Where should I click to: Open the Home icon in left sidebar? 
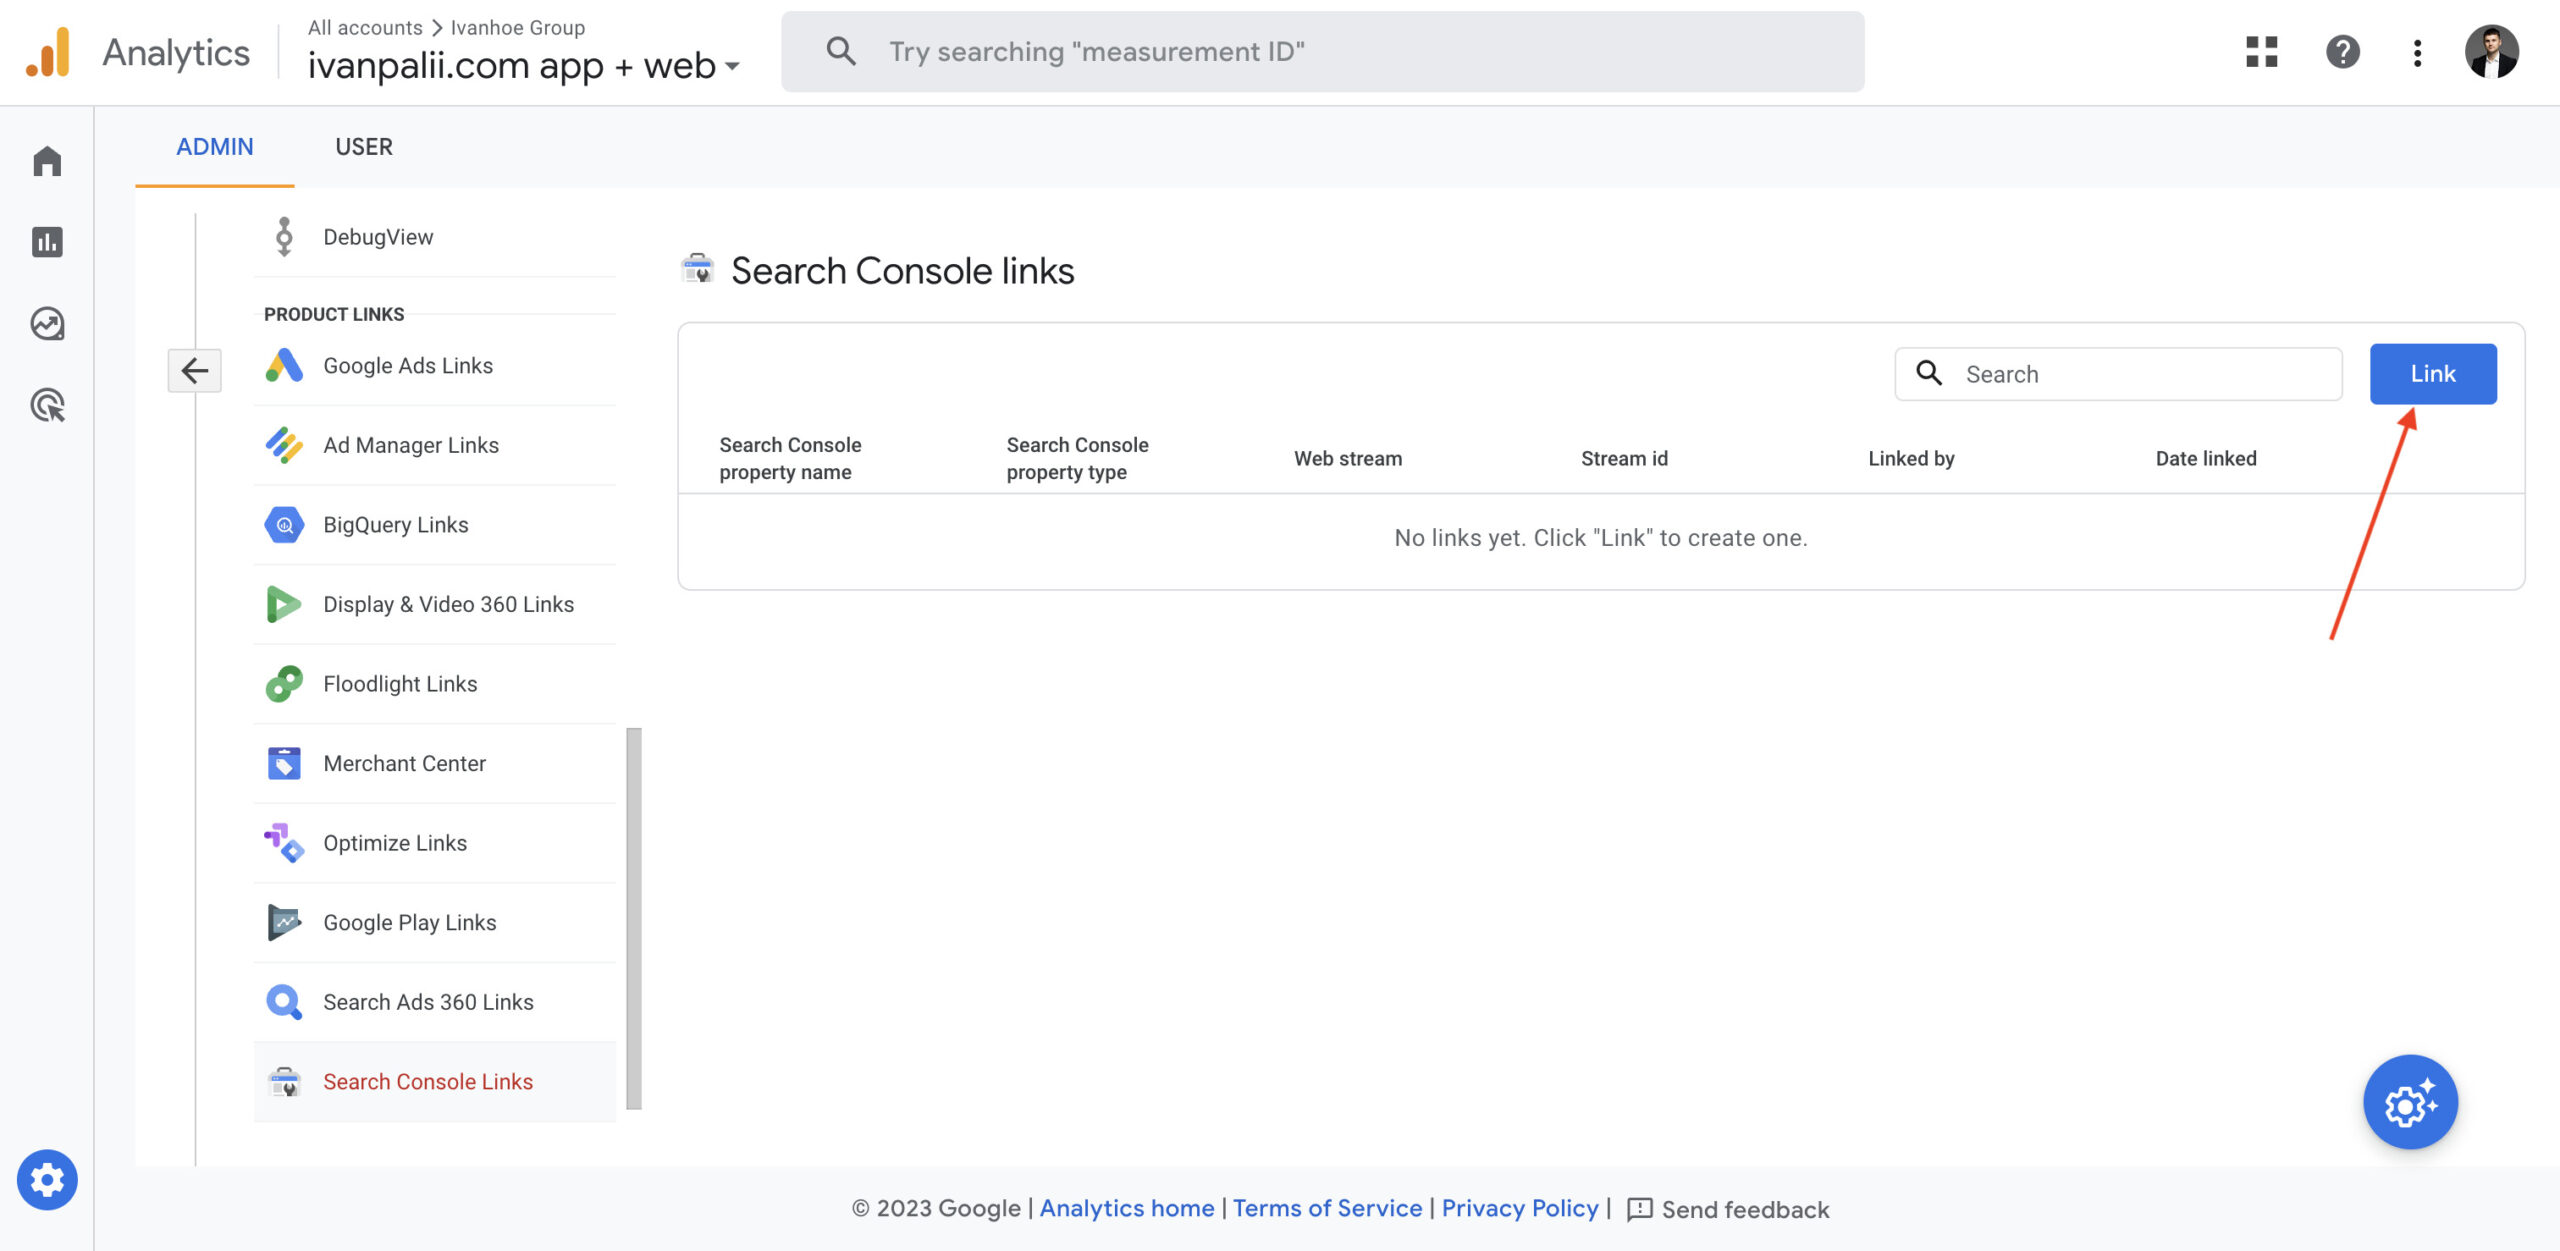(47, 161)
